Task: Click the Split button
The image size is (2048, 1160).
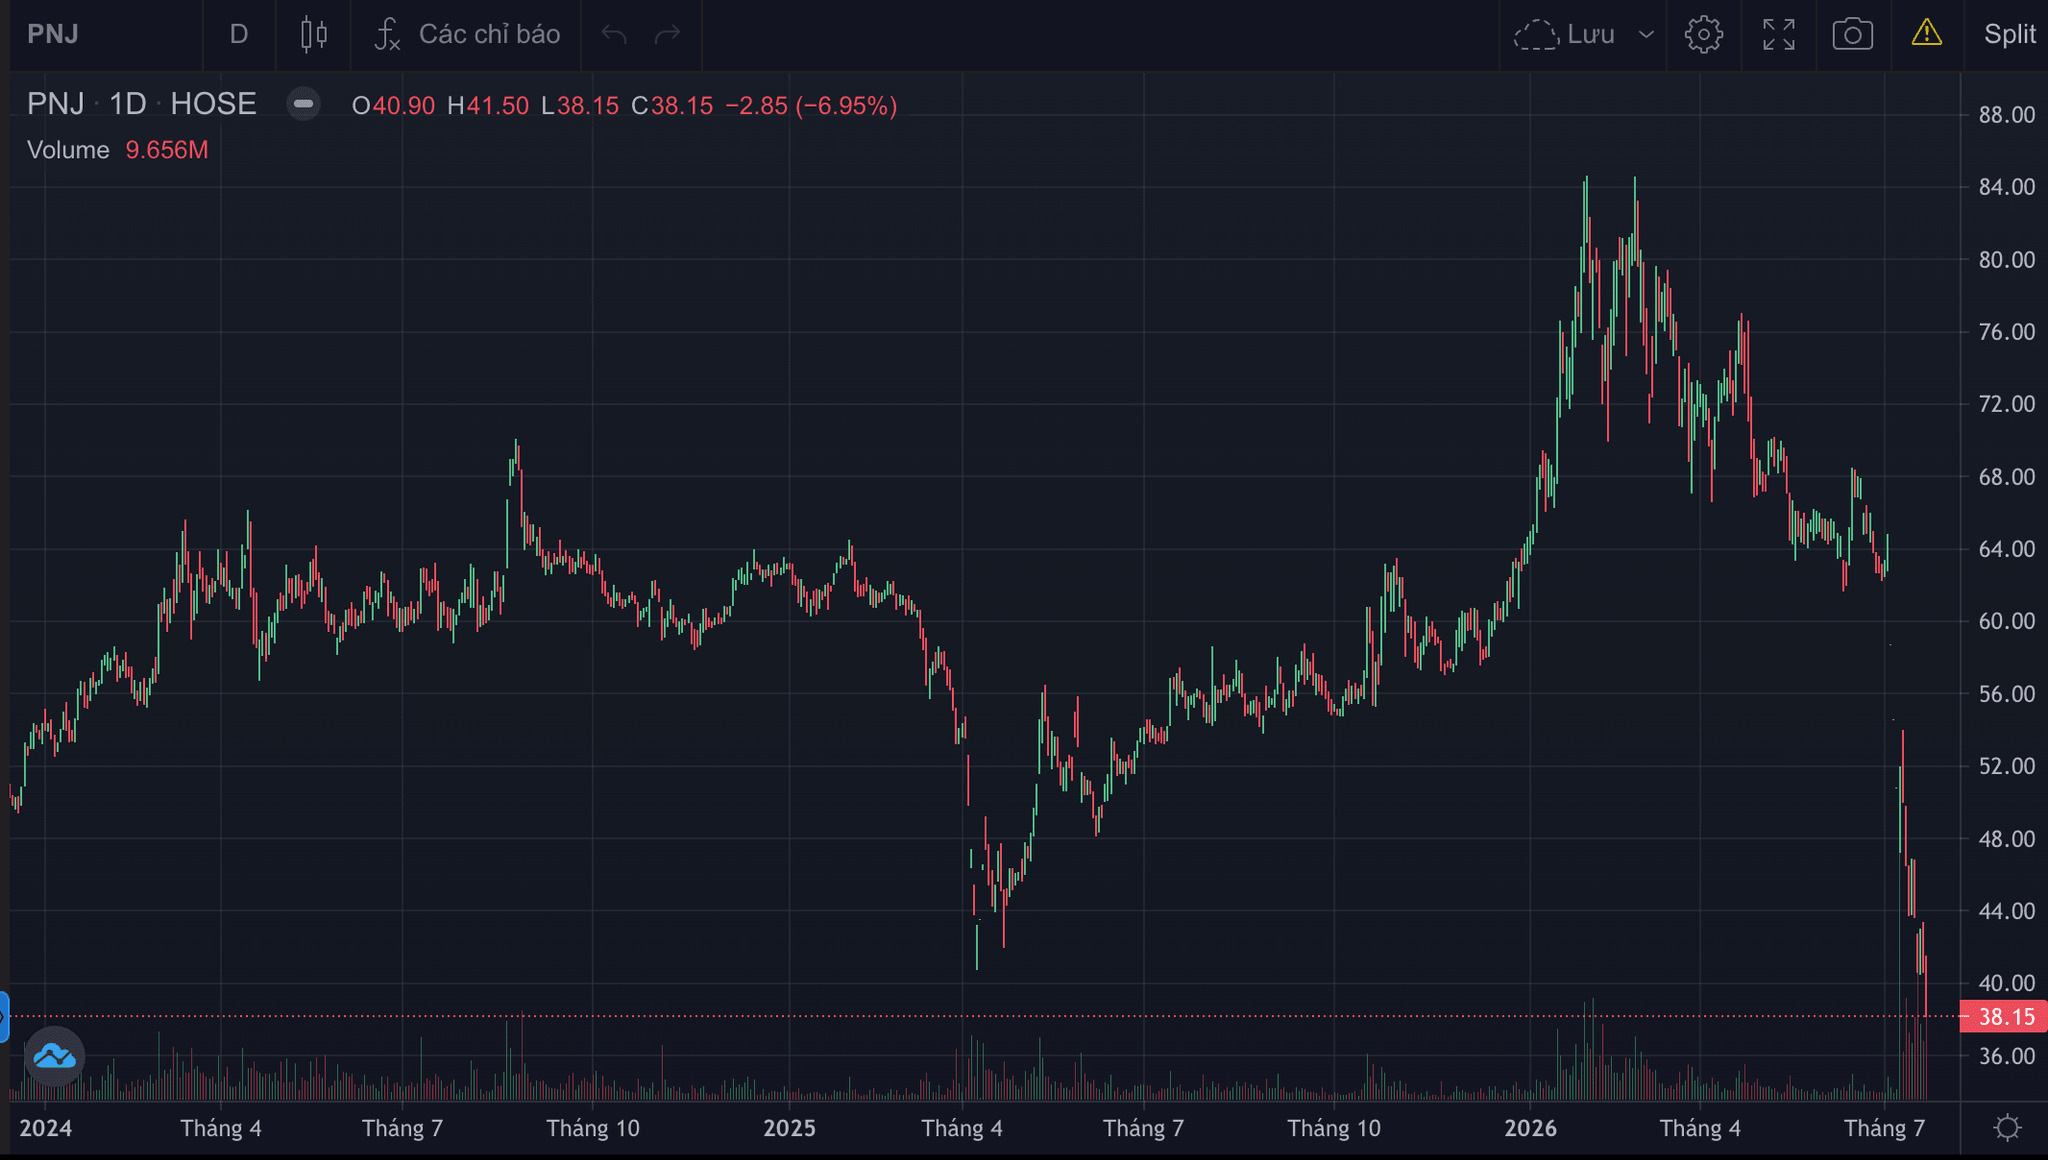Action: tap(2010, 34)
